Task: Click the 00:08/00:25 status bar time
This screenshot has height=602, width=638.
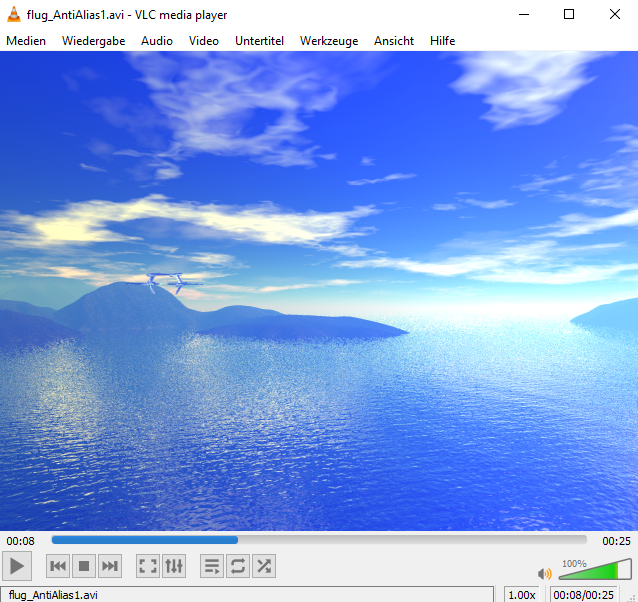Action: [x=583, y=595]
